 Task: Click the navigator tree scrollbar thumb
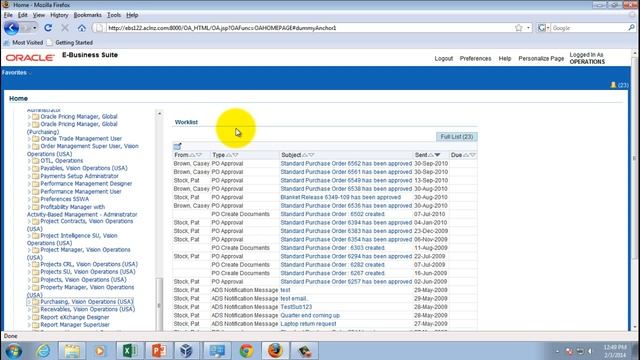pos(159,304)
